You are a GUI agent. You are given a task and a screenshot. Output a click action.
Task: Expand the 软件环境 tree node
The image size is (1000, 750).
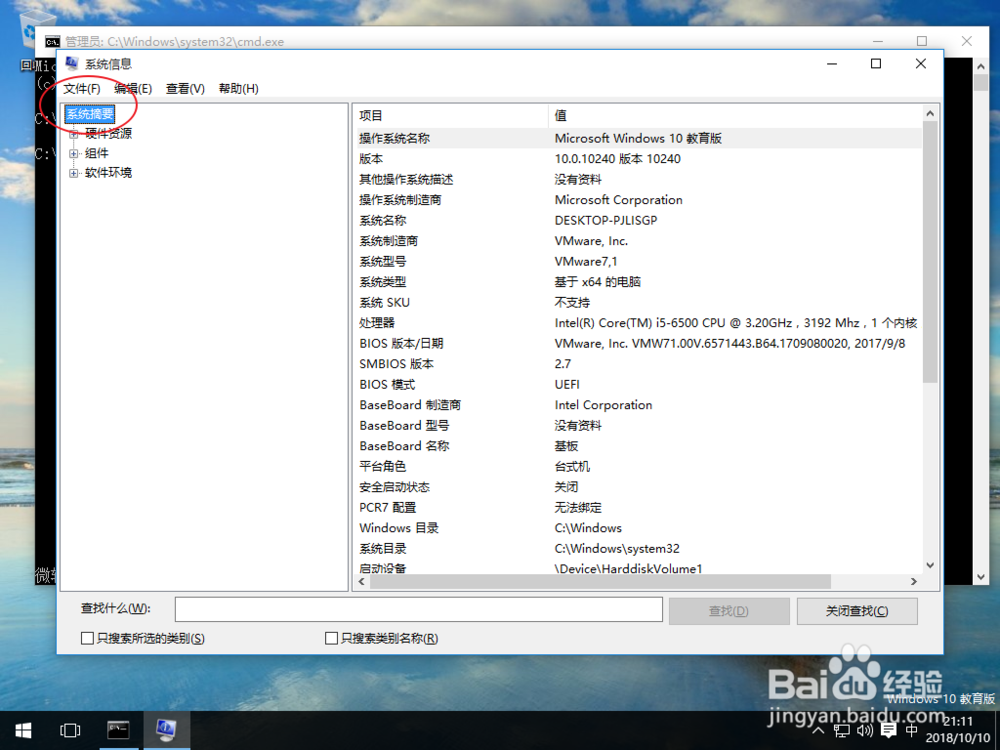pos(74,173)
